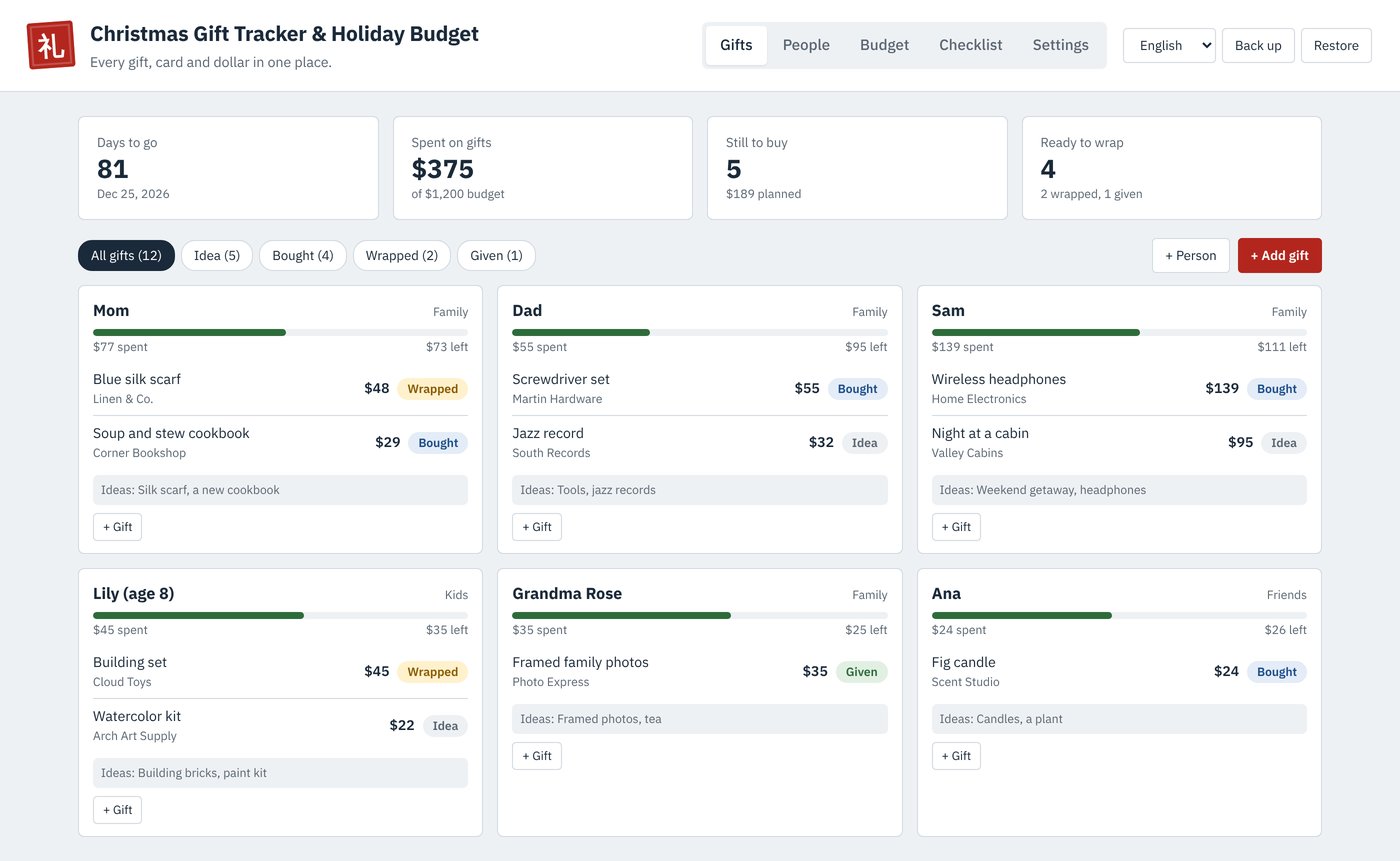Click the Days to go 81 card
Image resolution: width=1400 pixels, height=861 pixels.
228,168
